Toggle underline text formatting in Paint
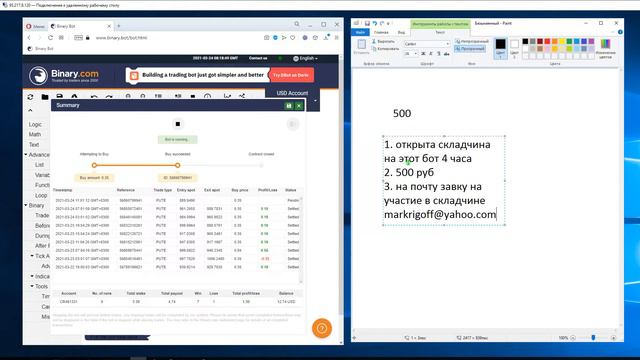 pos(438,53)
